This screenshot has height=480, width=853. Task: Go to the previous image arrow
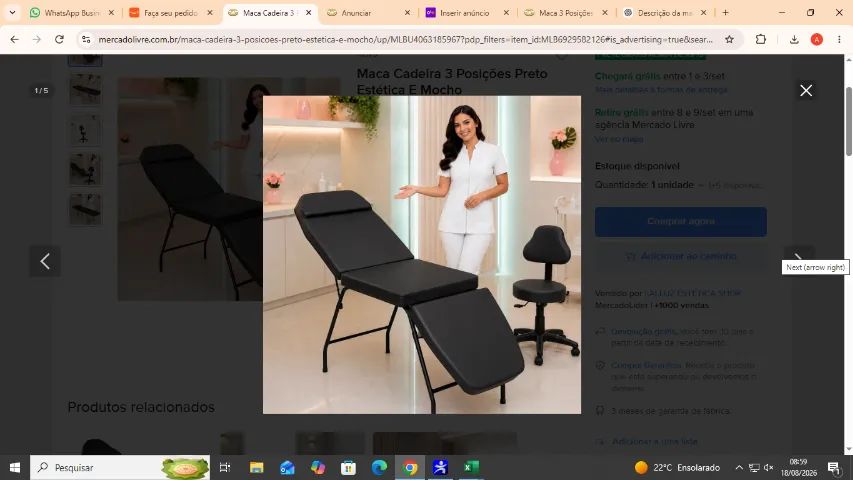pyautogui.click(x=45, y=261)
